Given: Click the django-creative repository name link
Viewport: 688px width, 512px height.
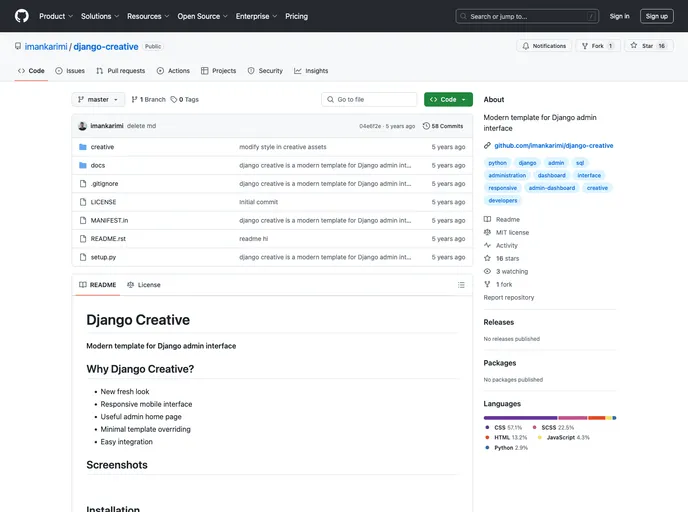Looking at the screenshot, I should click(106, 47).
